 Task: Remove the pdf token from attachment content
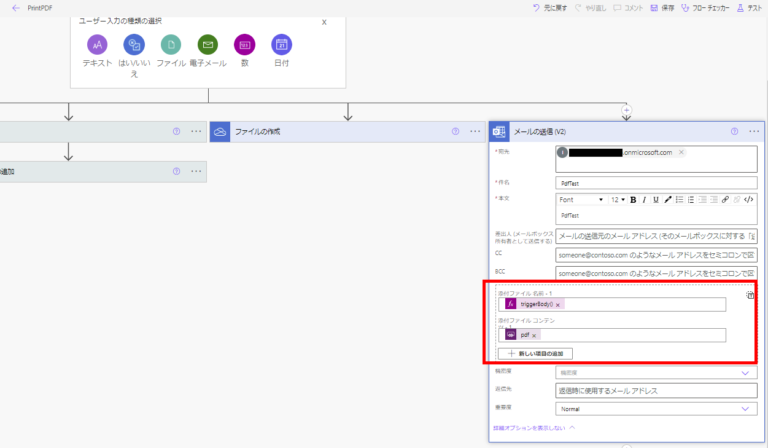click(x=535, y=335)
